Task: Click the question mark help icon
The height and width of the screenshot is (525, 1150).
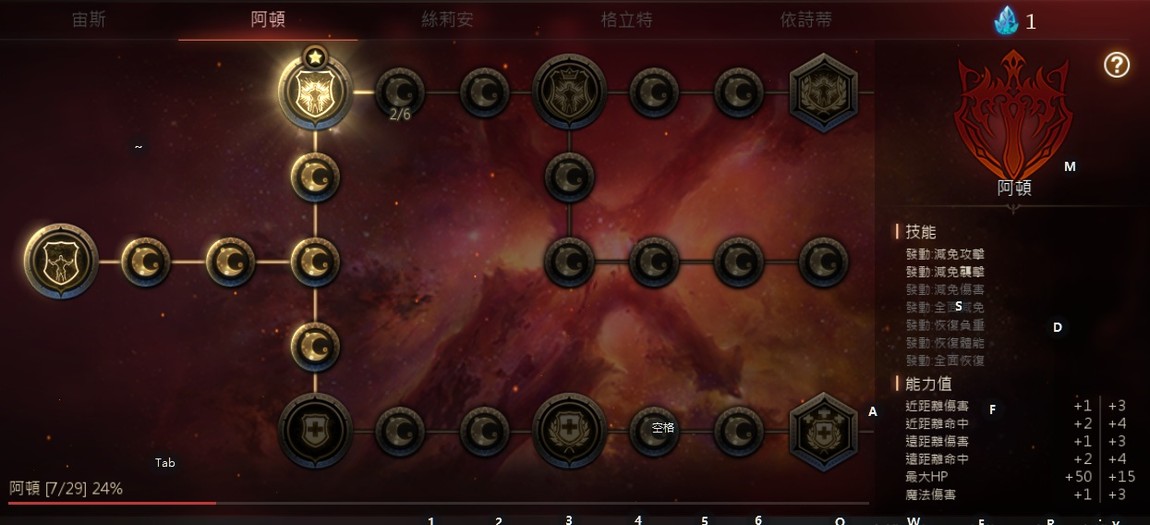Action: [x=1116, y=65]
